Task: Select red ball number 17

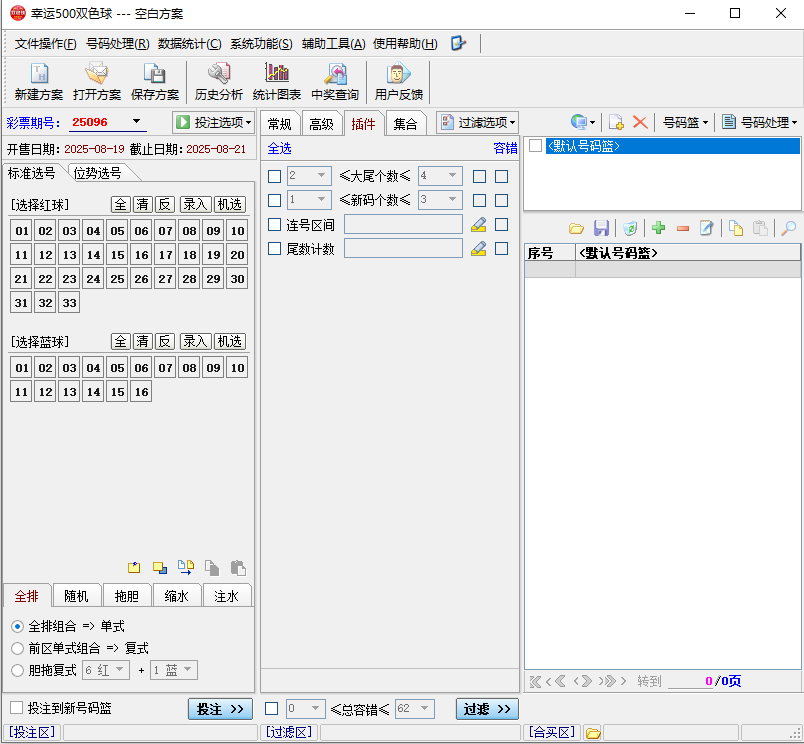Action: 165,255
